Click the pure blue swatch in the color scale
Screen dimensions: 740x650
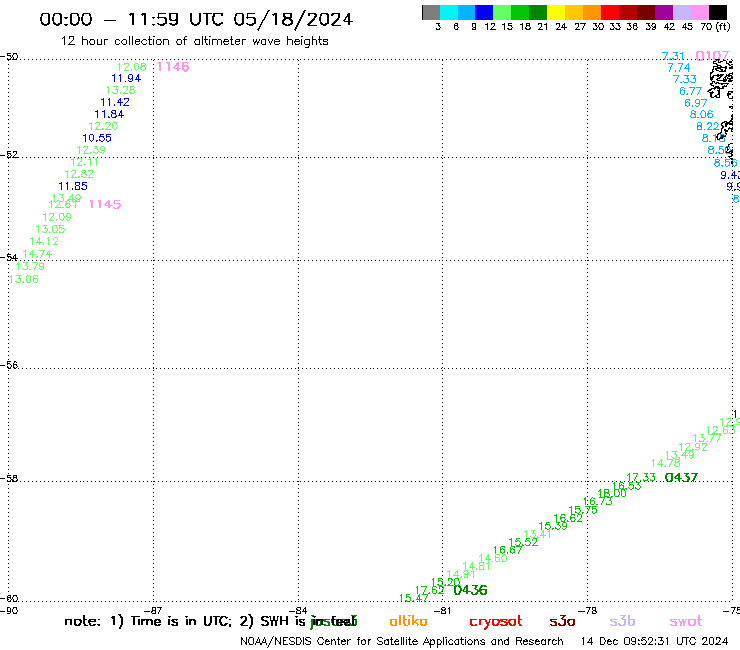484,12
